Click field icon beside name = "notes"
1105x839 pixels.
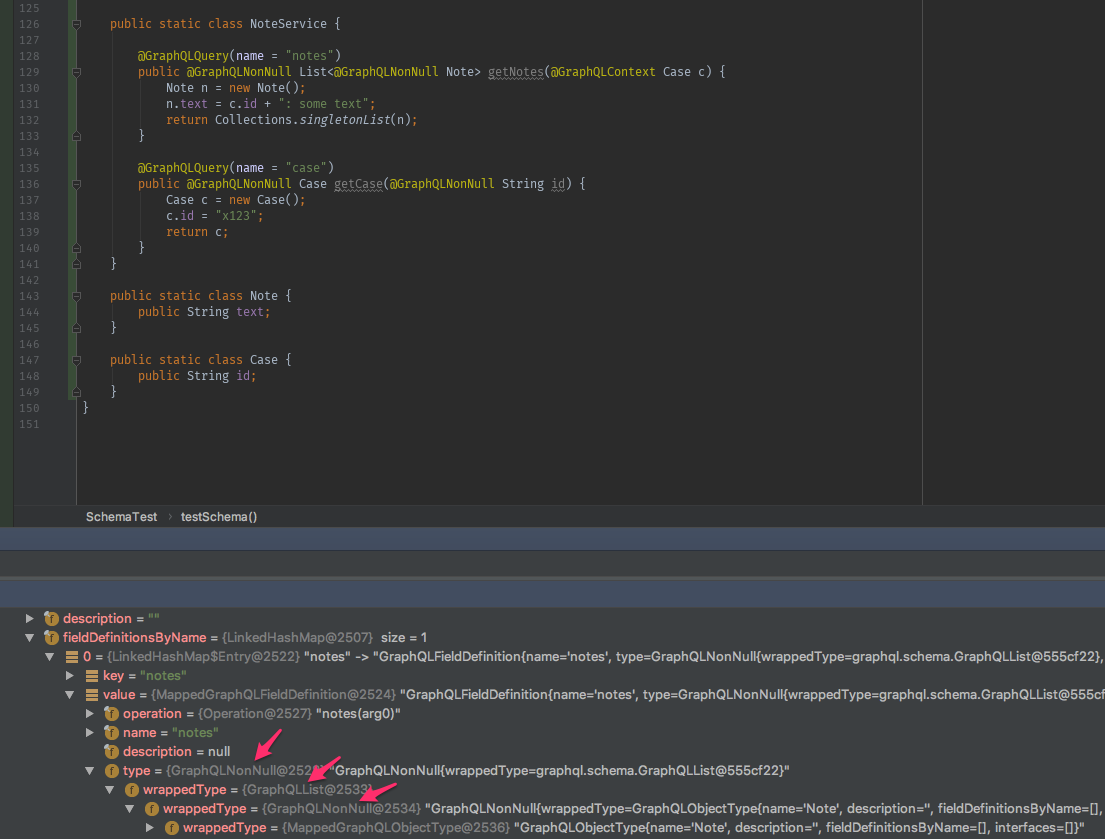point(111,733)
